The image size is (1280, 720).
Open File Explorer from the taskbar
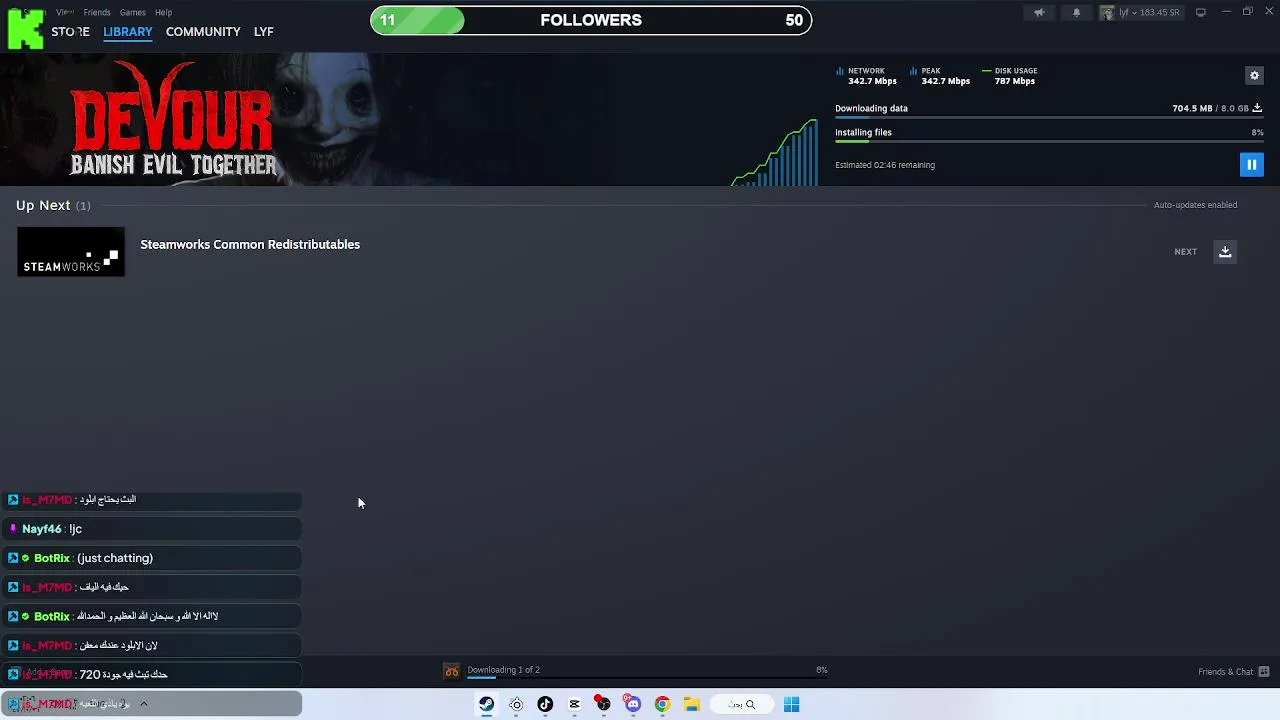pyautogui.click(x=691, y=704)
